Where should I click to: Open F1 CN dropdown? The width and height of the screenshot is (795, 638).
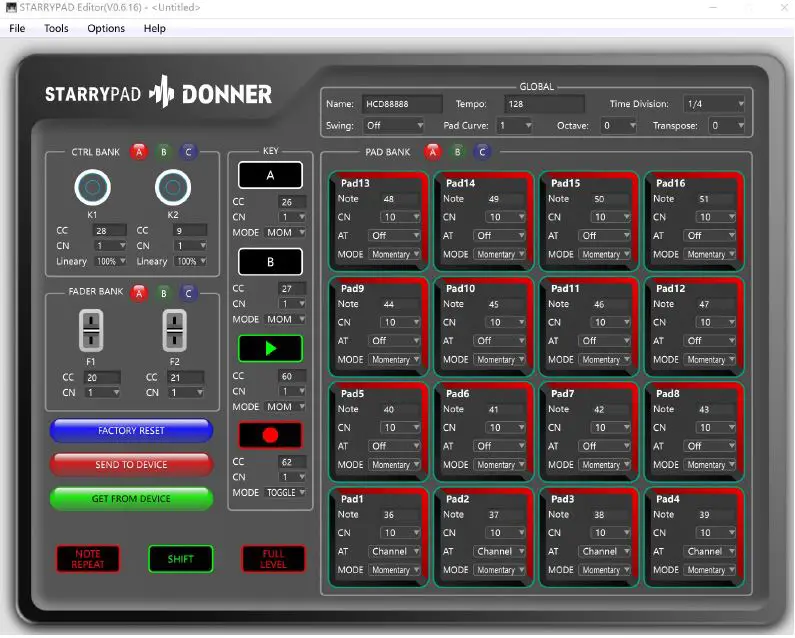(102, 393)
